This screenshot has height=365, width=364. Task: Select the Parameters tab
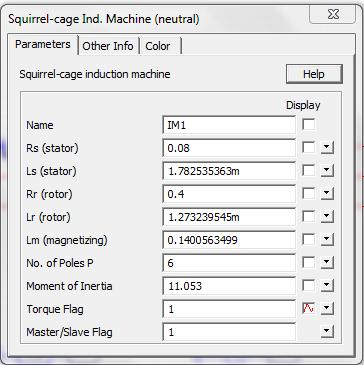43,44
